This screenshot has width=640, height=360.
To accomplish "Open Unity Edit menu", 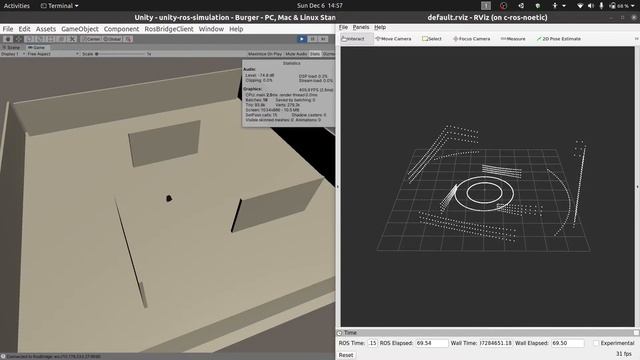I will [24, 29].
